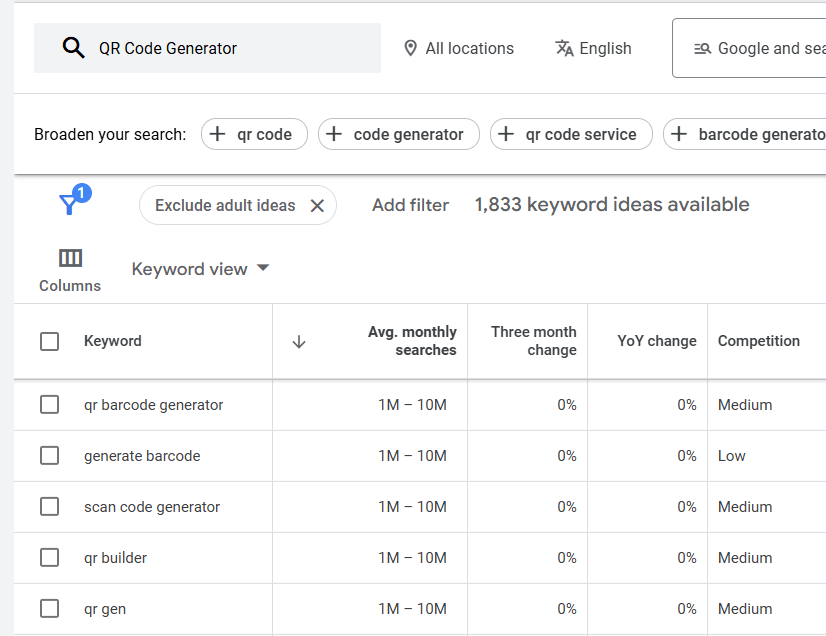
Task: Click plus icon on 'qr code service' chip
Action: pos(506,134)
